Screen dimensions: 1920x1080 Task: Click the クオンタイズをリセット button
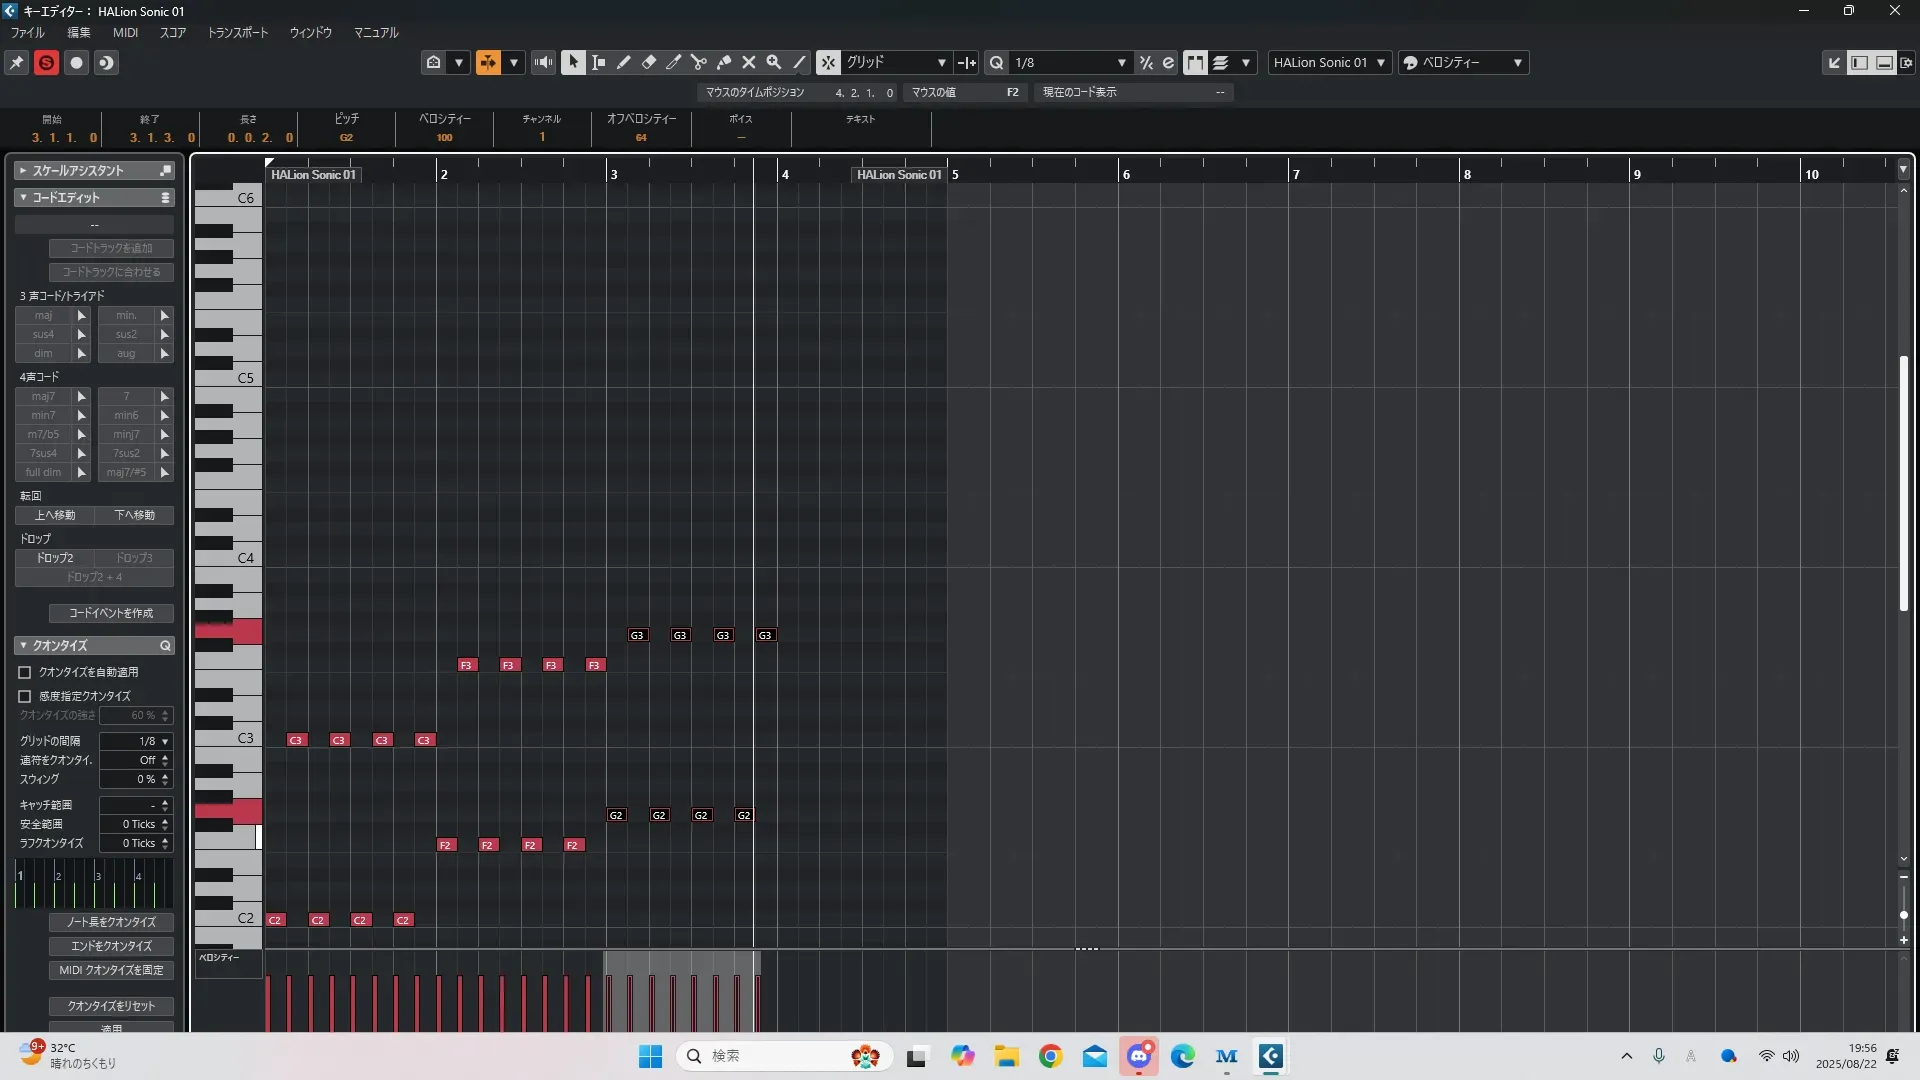[x=111, y=1006]
